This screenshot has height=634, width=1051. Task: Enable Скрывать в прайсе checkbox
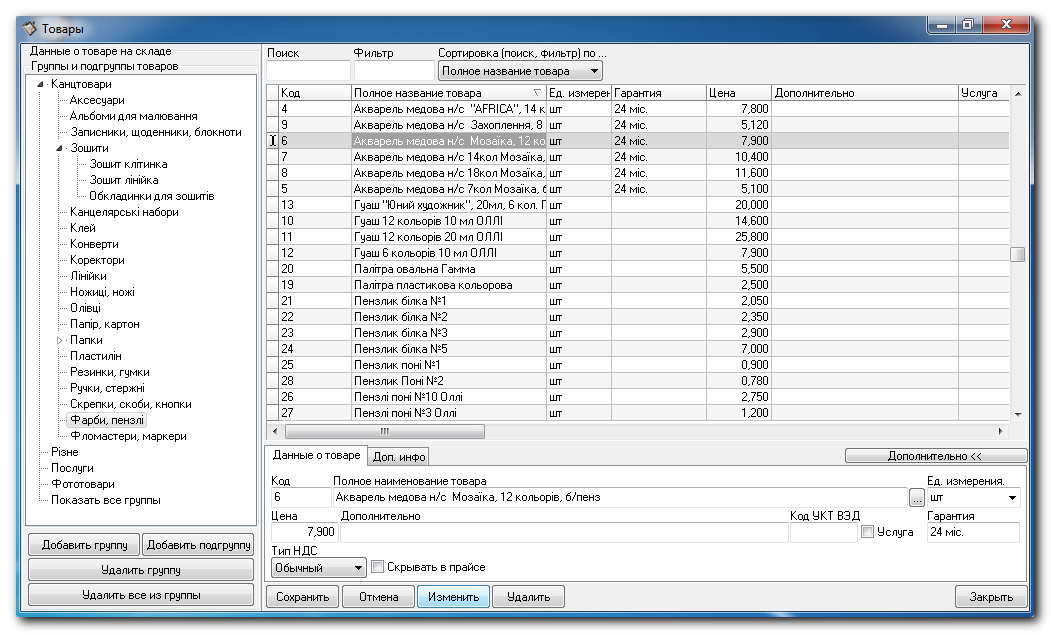pyautogui.click(x=377, y=567)
